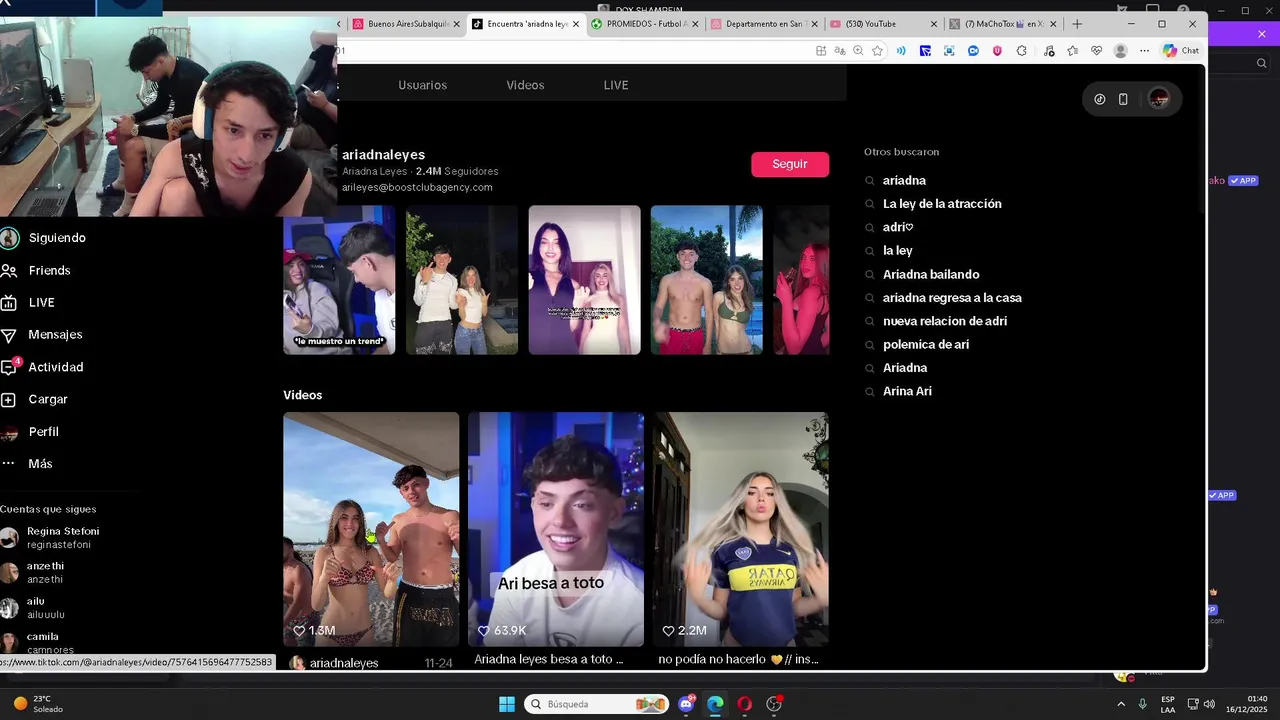
Task: Open the beach video with 1.3M likes
Action: (x=371, y=529)
